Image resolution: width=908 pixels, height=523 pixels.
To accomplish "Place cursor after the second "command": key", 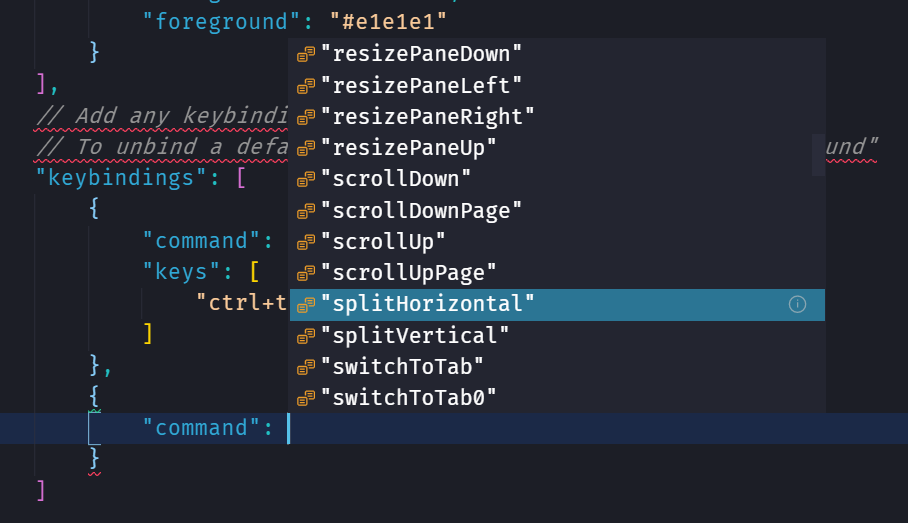I will 288,428.
